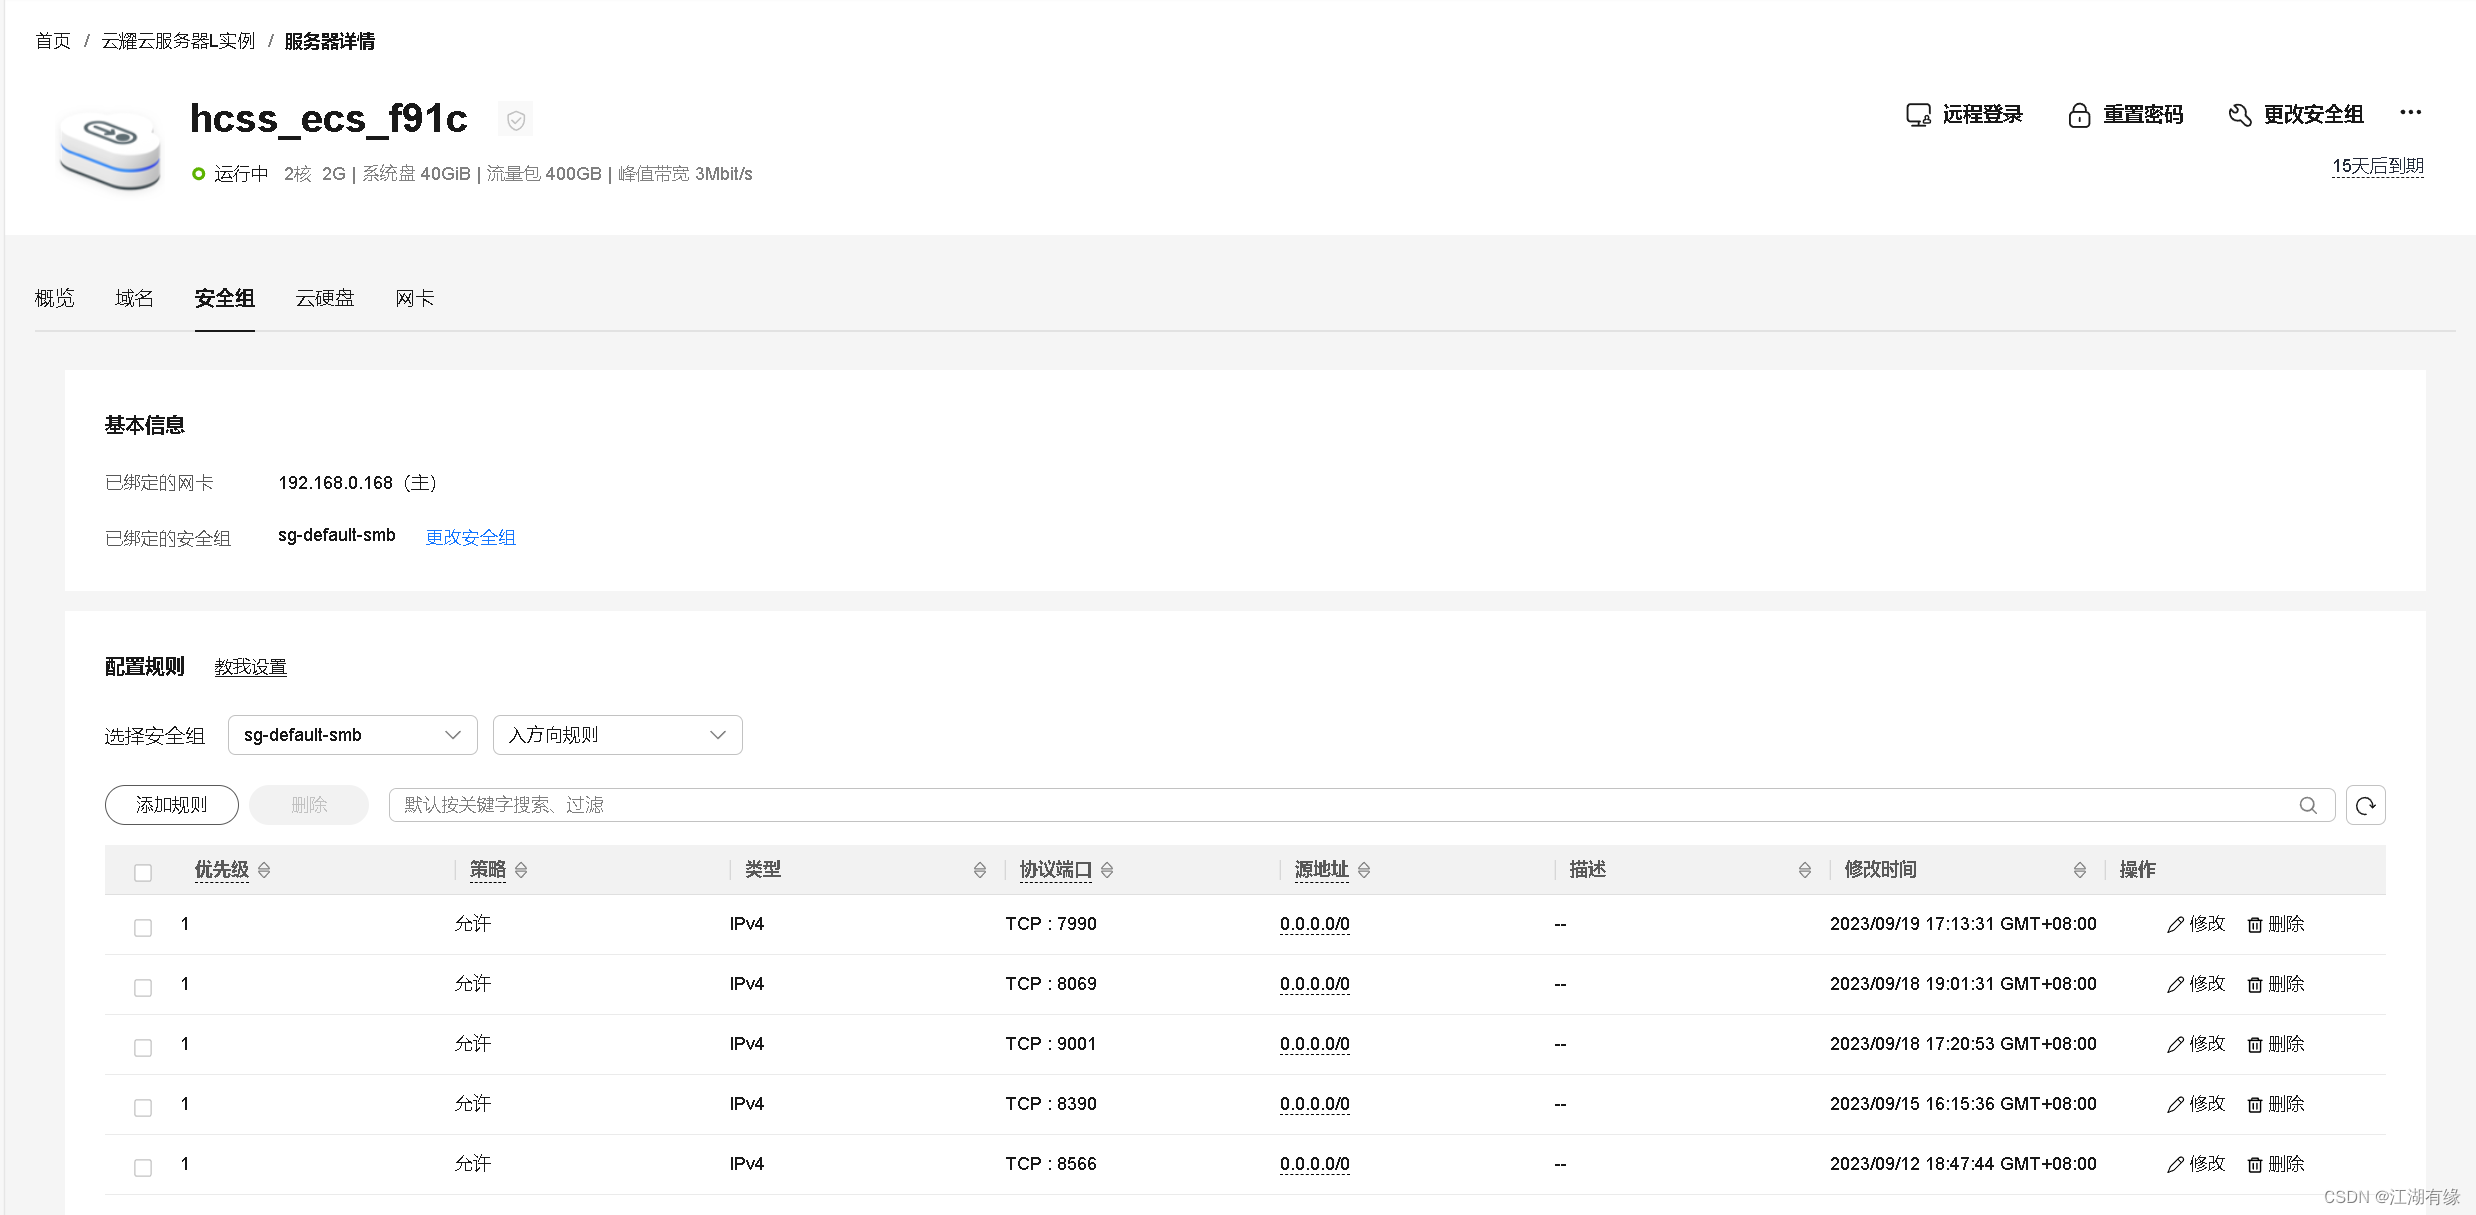Switch to the 云硬盘 tab
The height and width of the screenshot is (1215, 2476).
pos(324,298)
